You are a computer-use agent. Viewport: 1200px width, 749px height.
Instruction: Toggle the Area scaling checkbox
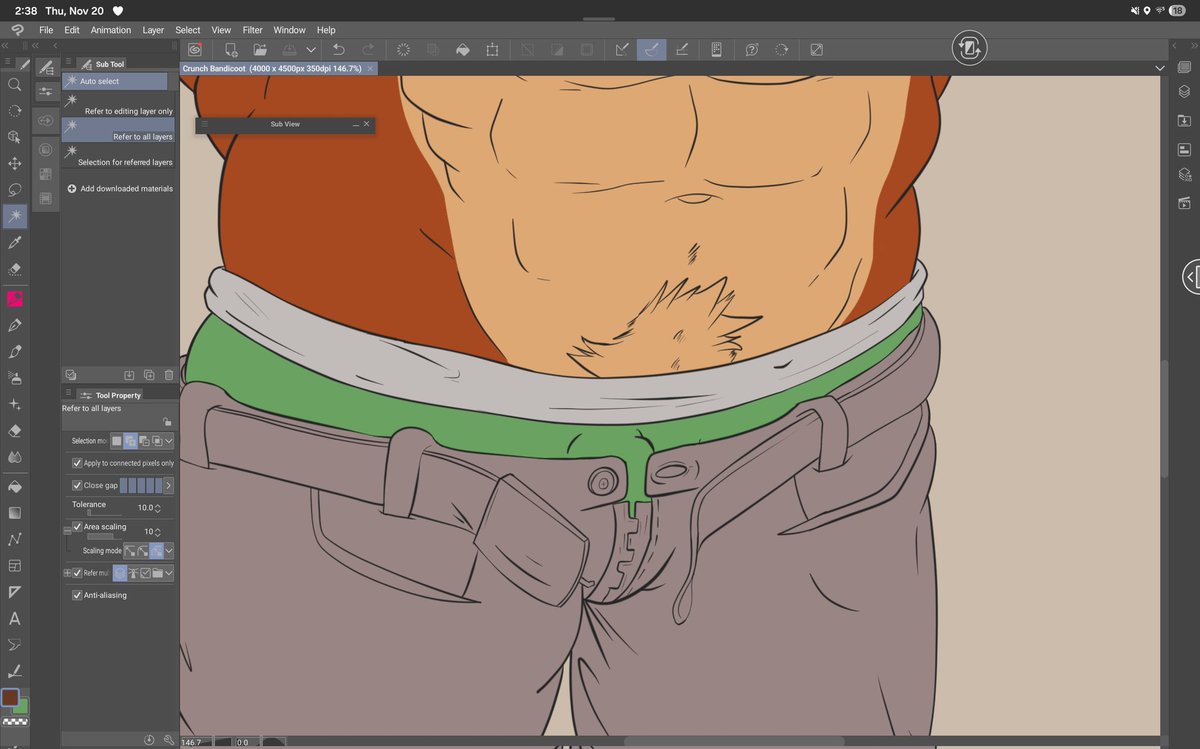pyautogui.click(x=77, y=527)
